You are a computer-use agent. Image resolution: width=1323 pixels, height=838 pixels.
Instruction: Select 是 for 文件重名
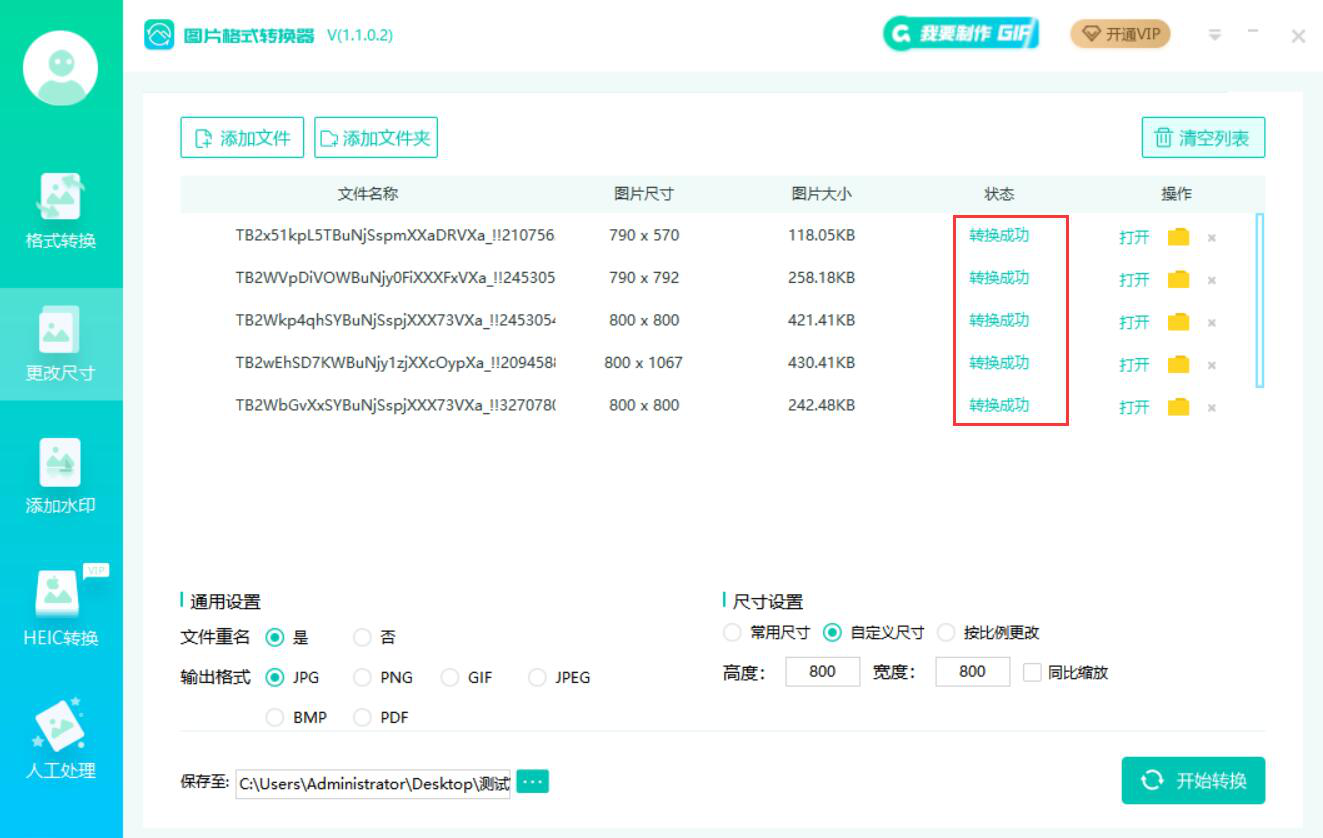click(x=275, y=637)
